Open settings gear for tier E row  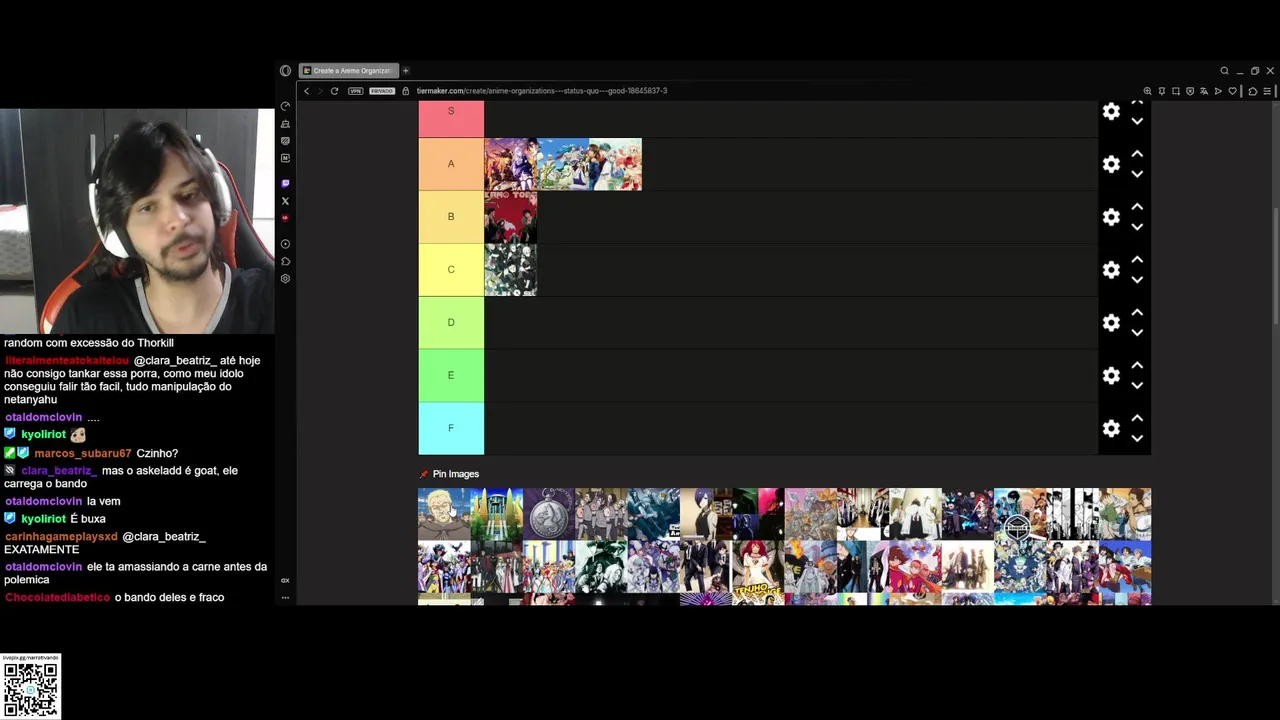(x=1111, y=375)
